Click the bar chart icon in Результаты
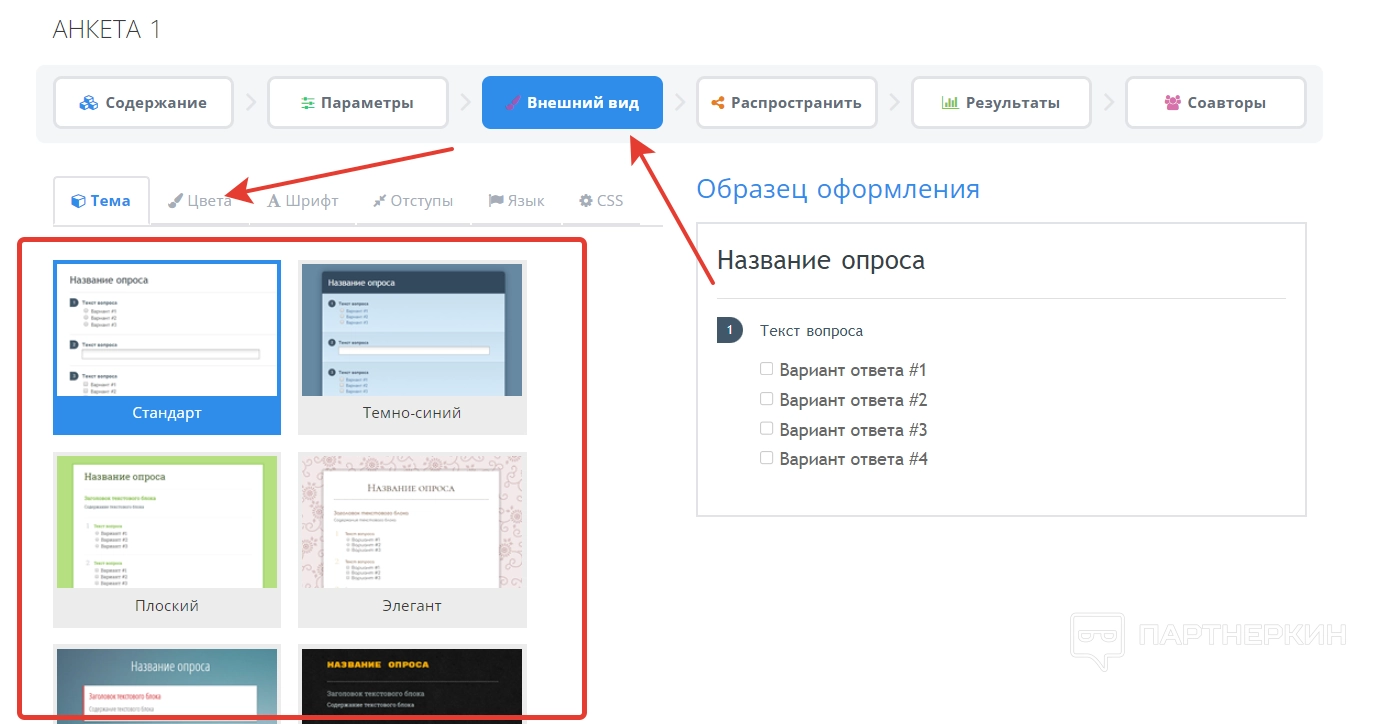Image resolution: width=1398 pixels, height=724 pixels. click(950, 103)
